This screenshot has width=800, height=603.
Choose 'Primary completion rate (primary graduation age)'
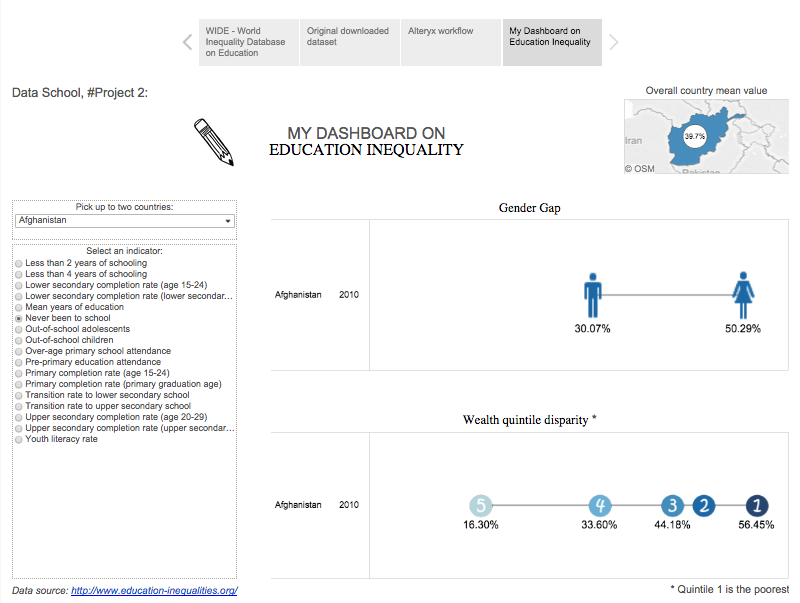119,384
